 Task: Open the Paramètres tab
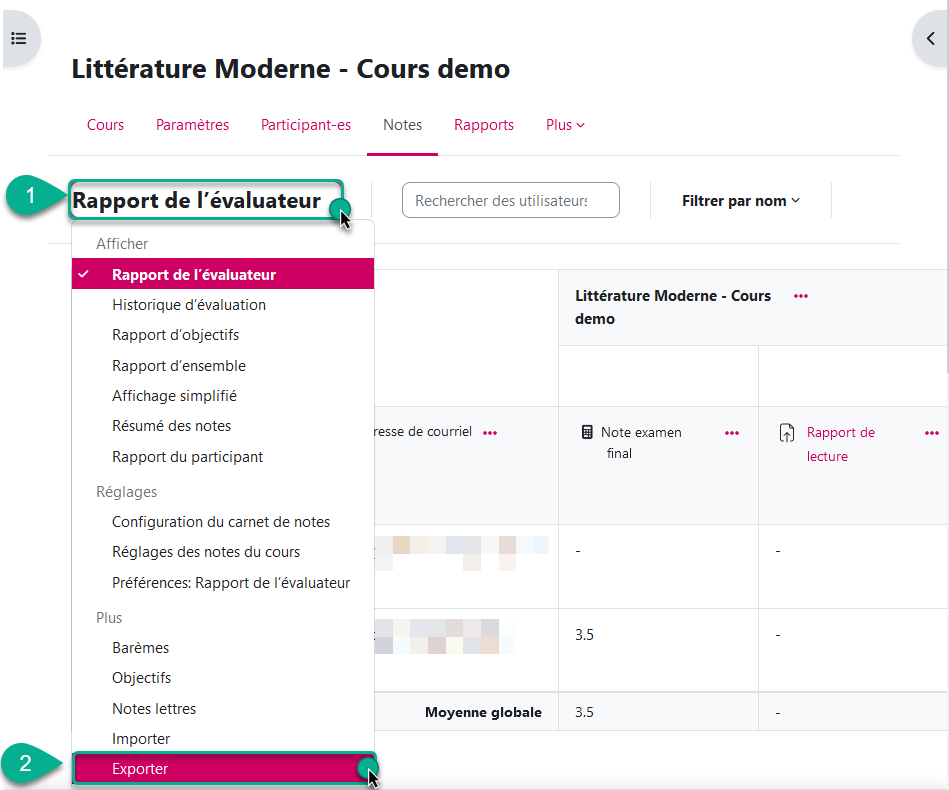click(x=192, y=125)
